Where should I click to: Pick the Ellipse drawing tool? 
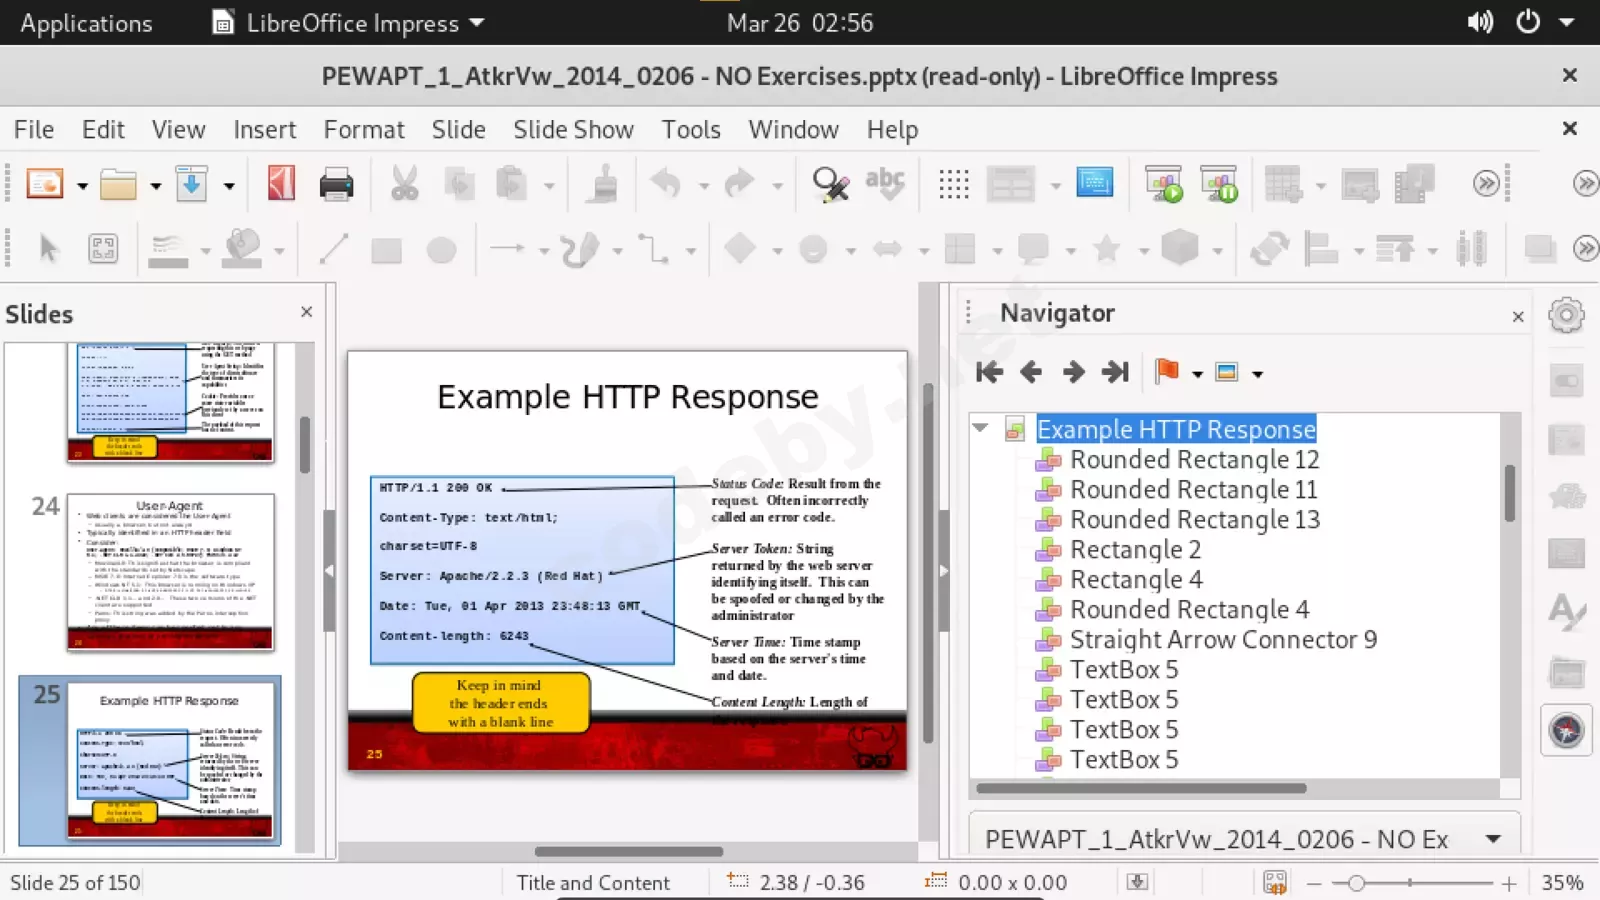pyautogui.click(x=441, y=248)
